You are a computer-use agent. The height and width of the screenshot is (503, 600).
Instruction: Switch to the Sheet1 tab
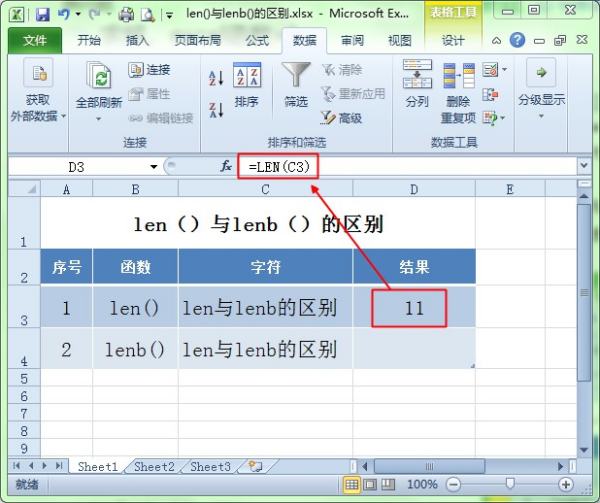(98, 467)
